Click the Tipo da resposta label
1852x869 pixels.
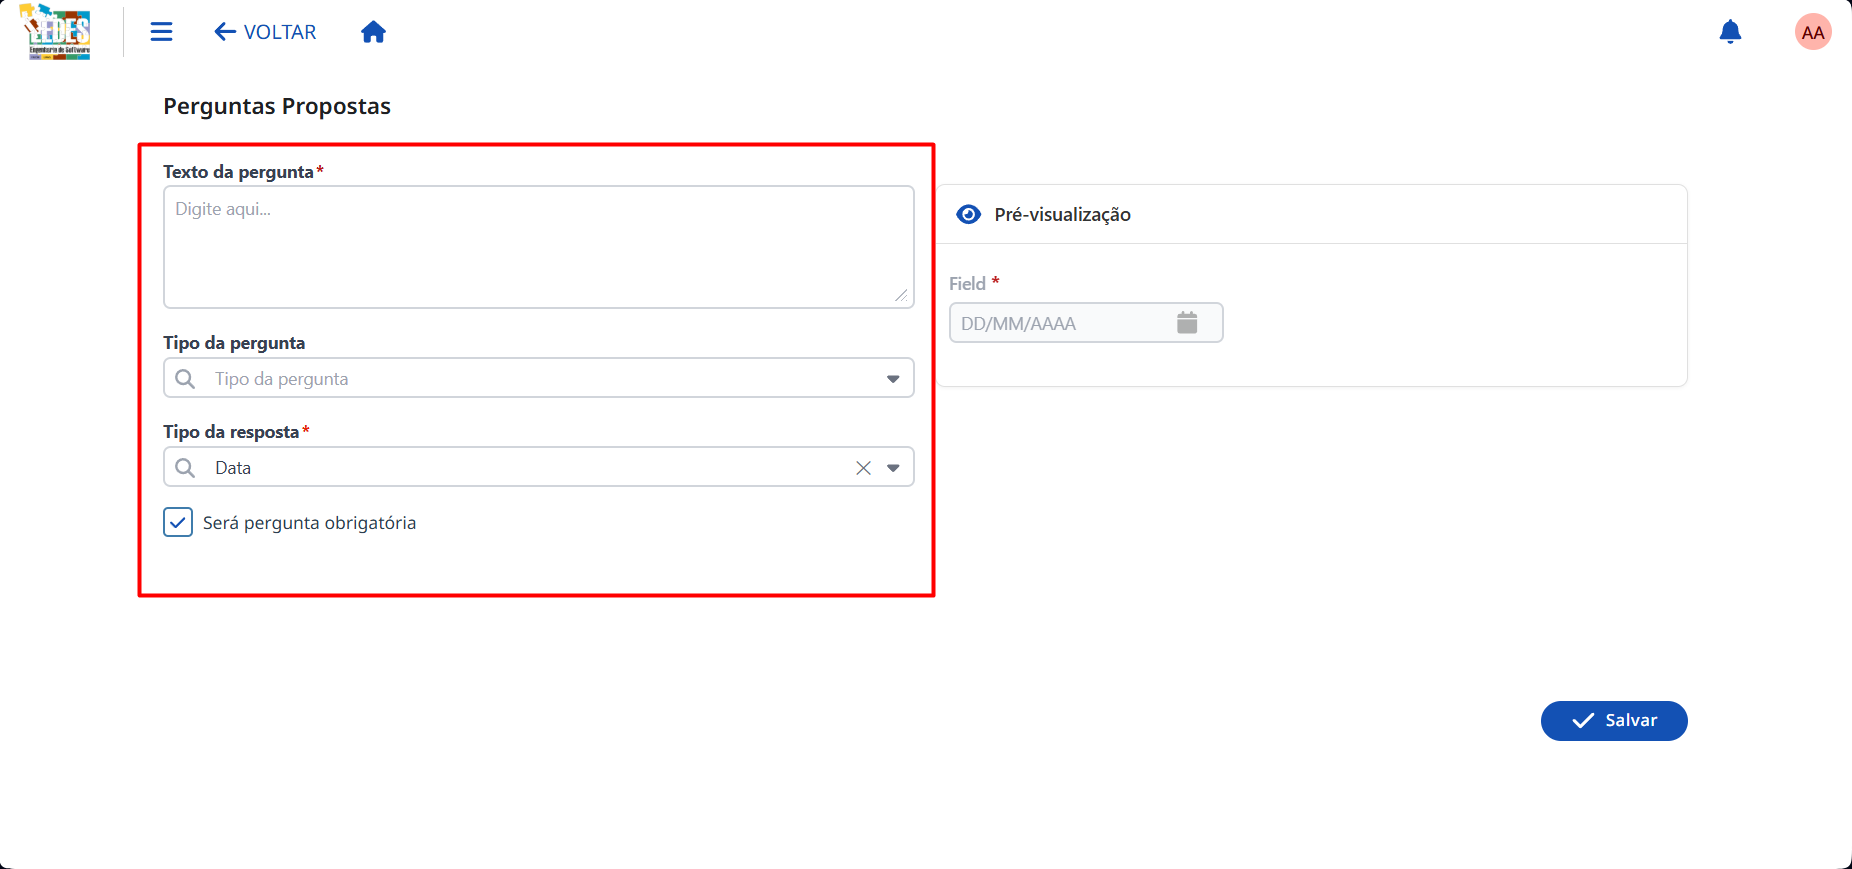231,432
